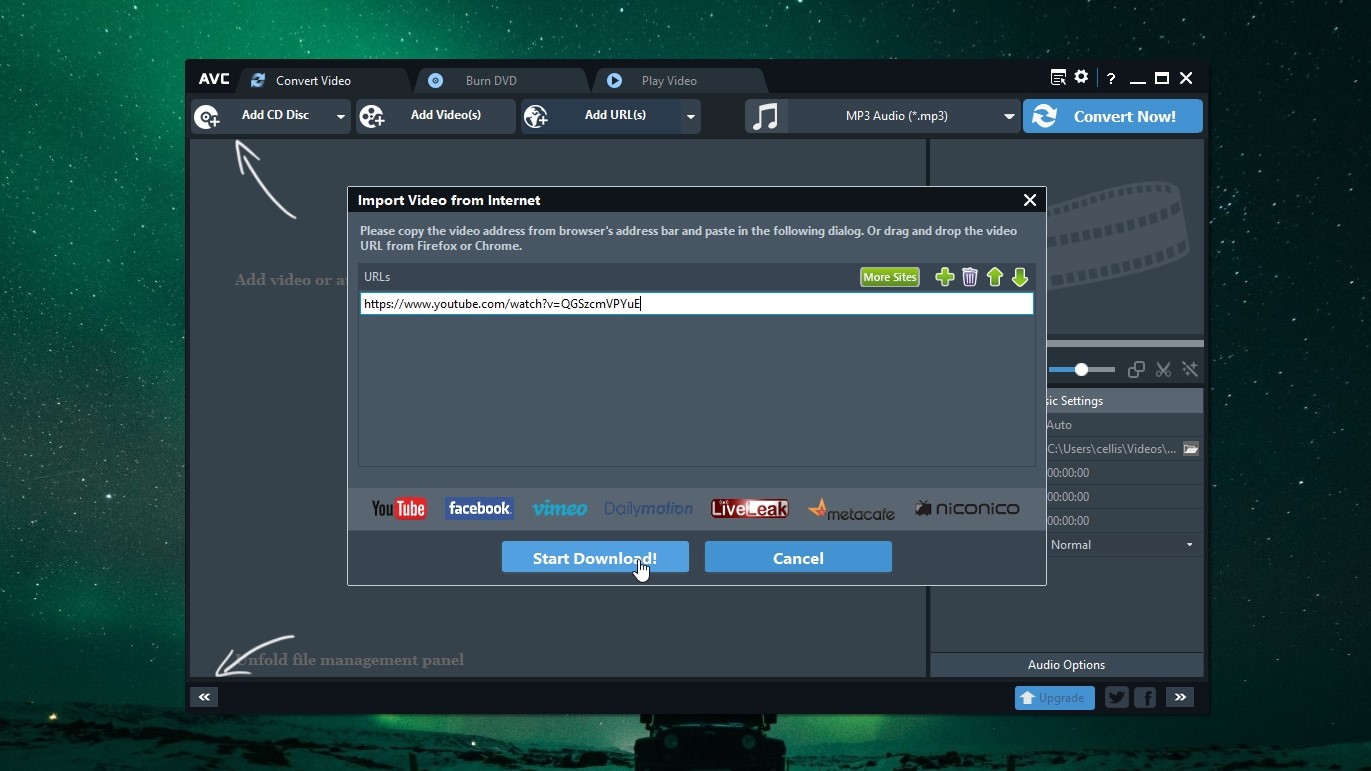Click the More Sites button
Image resolution: width=1371 pixels, height=771 pixels.
(x=889, y=277)
